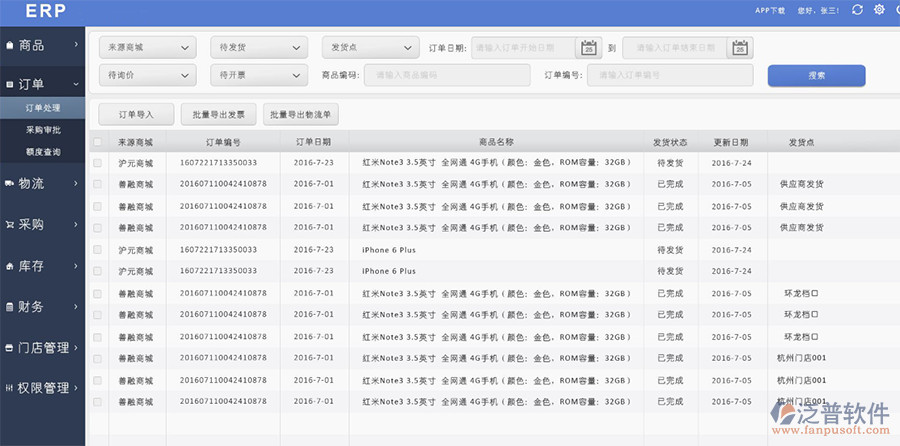Screen dimensions: 900x446
Task: Expand the 待开票 dropdown
Action: (258, 75)
